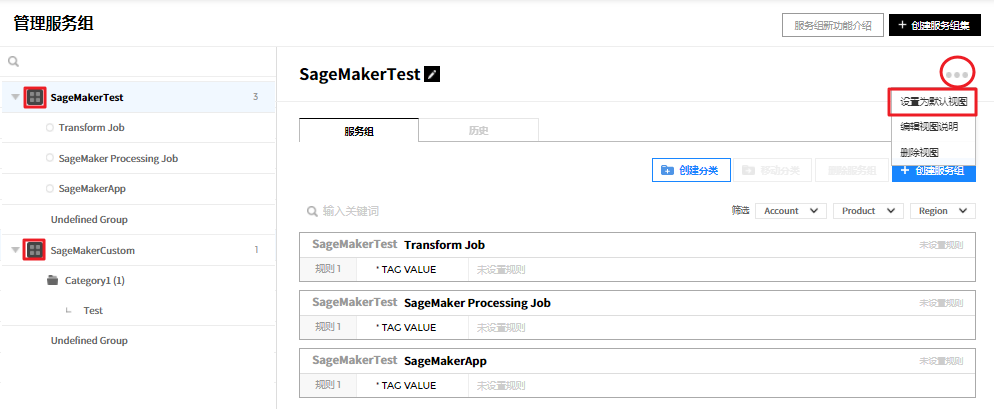Click the keyword search magnifier icon
The image size is (994, 409).
coord(313,211)
